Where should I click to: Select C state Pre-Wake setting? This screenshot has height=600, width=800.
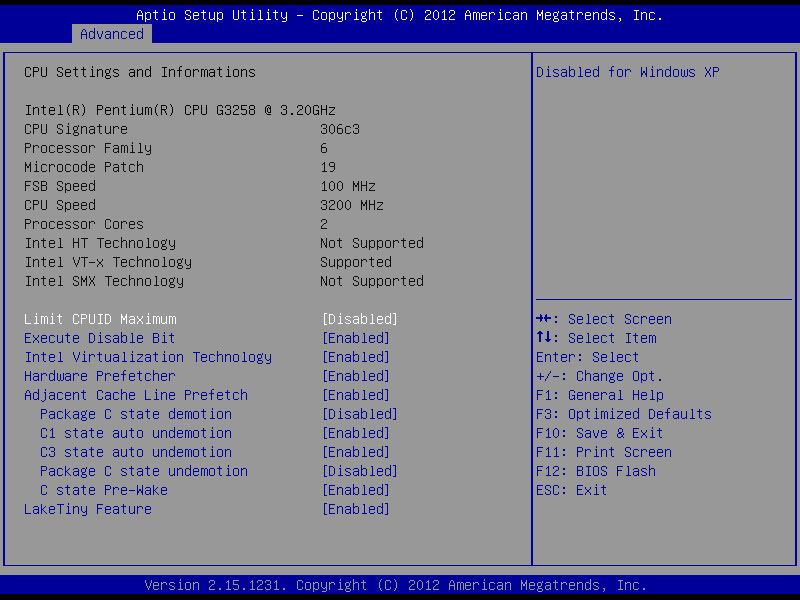pos(104,490)
